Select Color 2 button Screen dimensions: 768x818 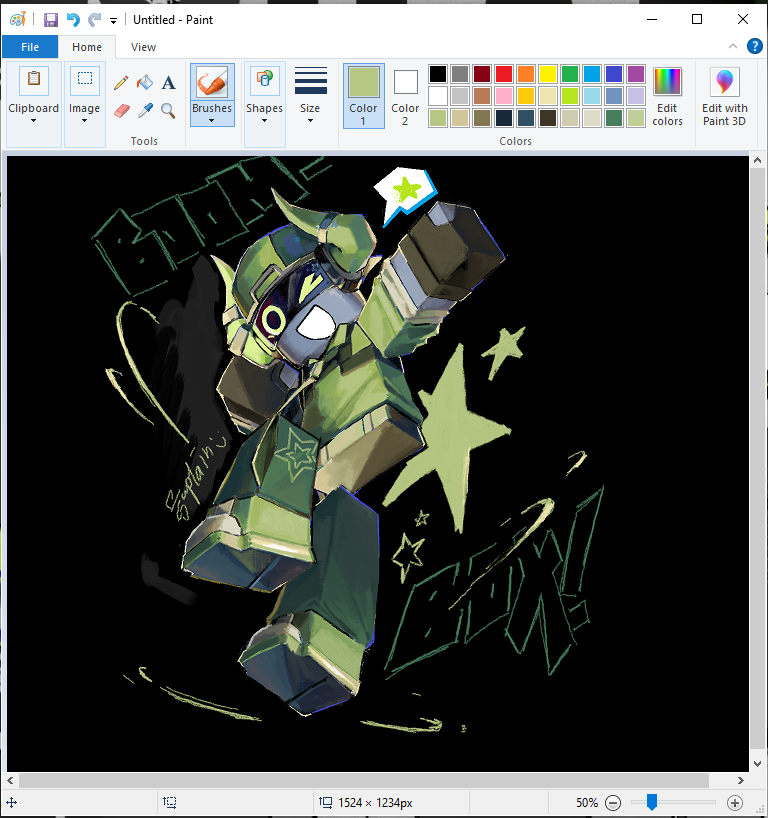tap(405, 96)
